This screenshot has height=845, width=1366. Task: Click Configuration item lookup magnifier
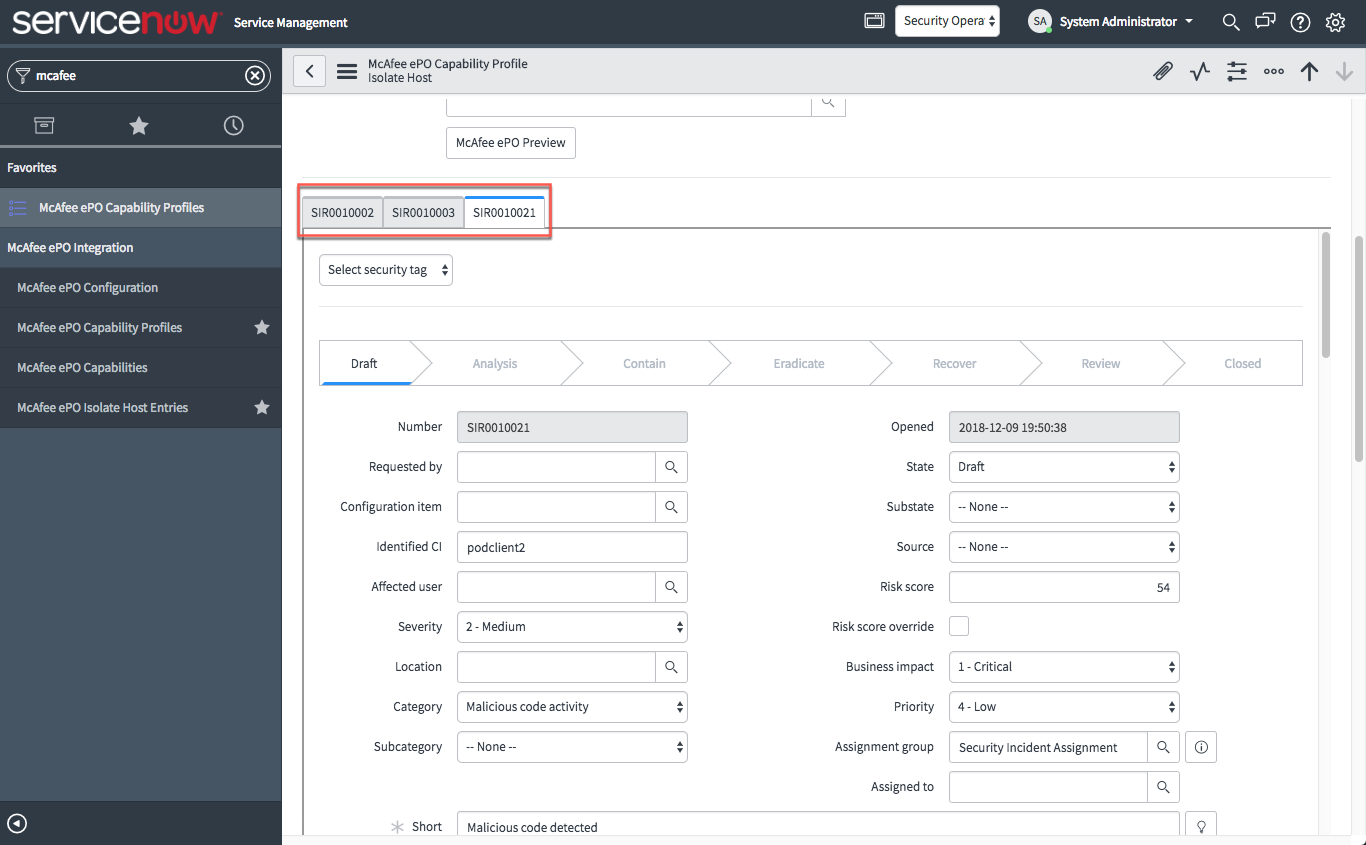(x=671, y=507)
